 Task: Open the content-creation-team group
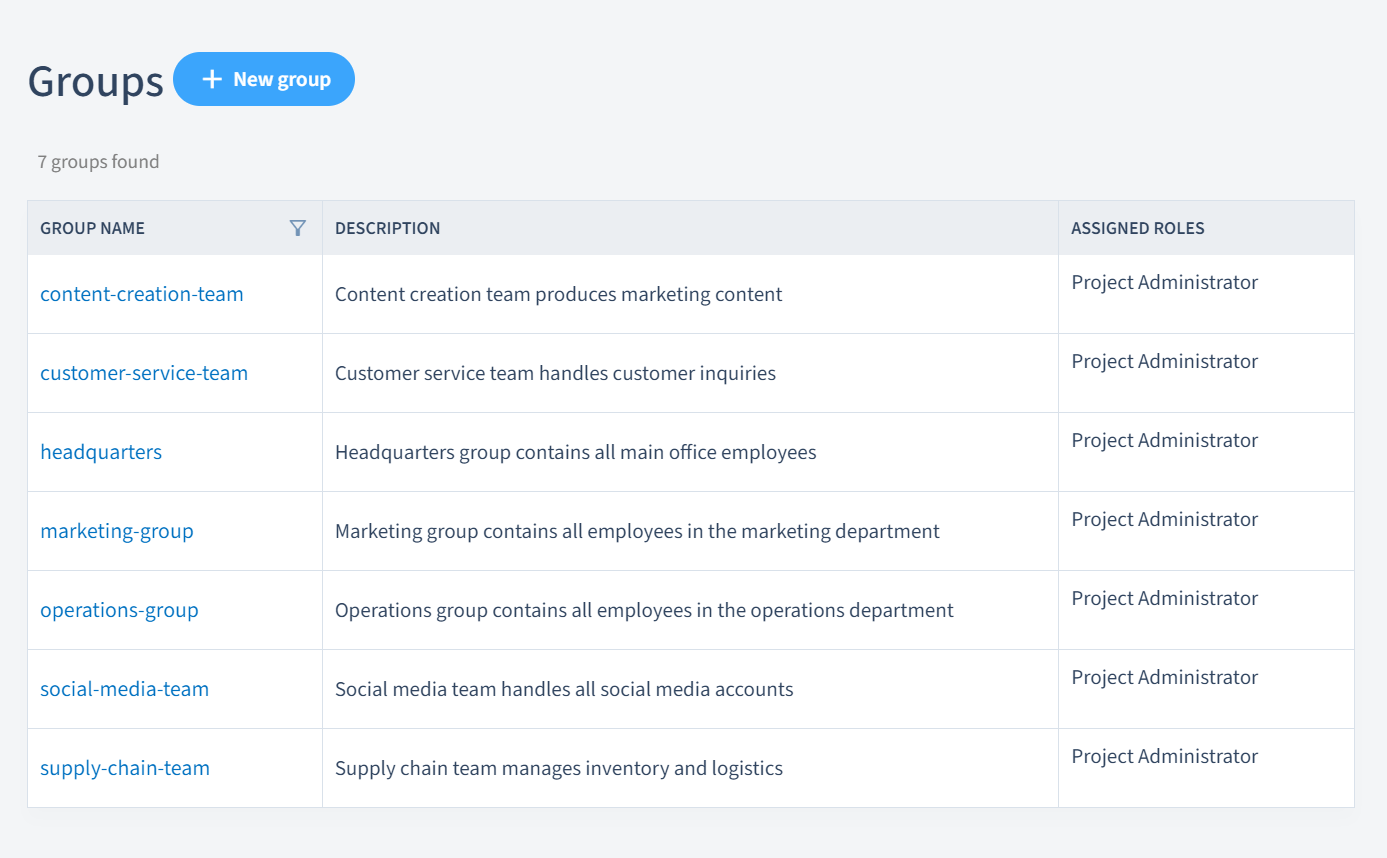pyautogui.click(x=142, y=294)
